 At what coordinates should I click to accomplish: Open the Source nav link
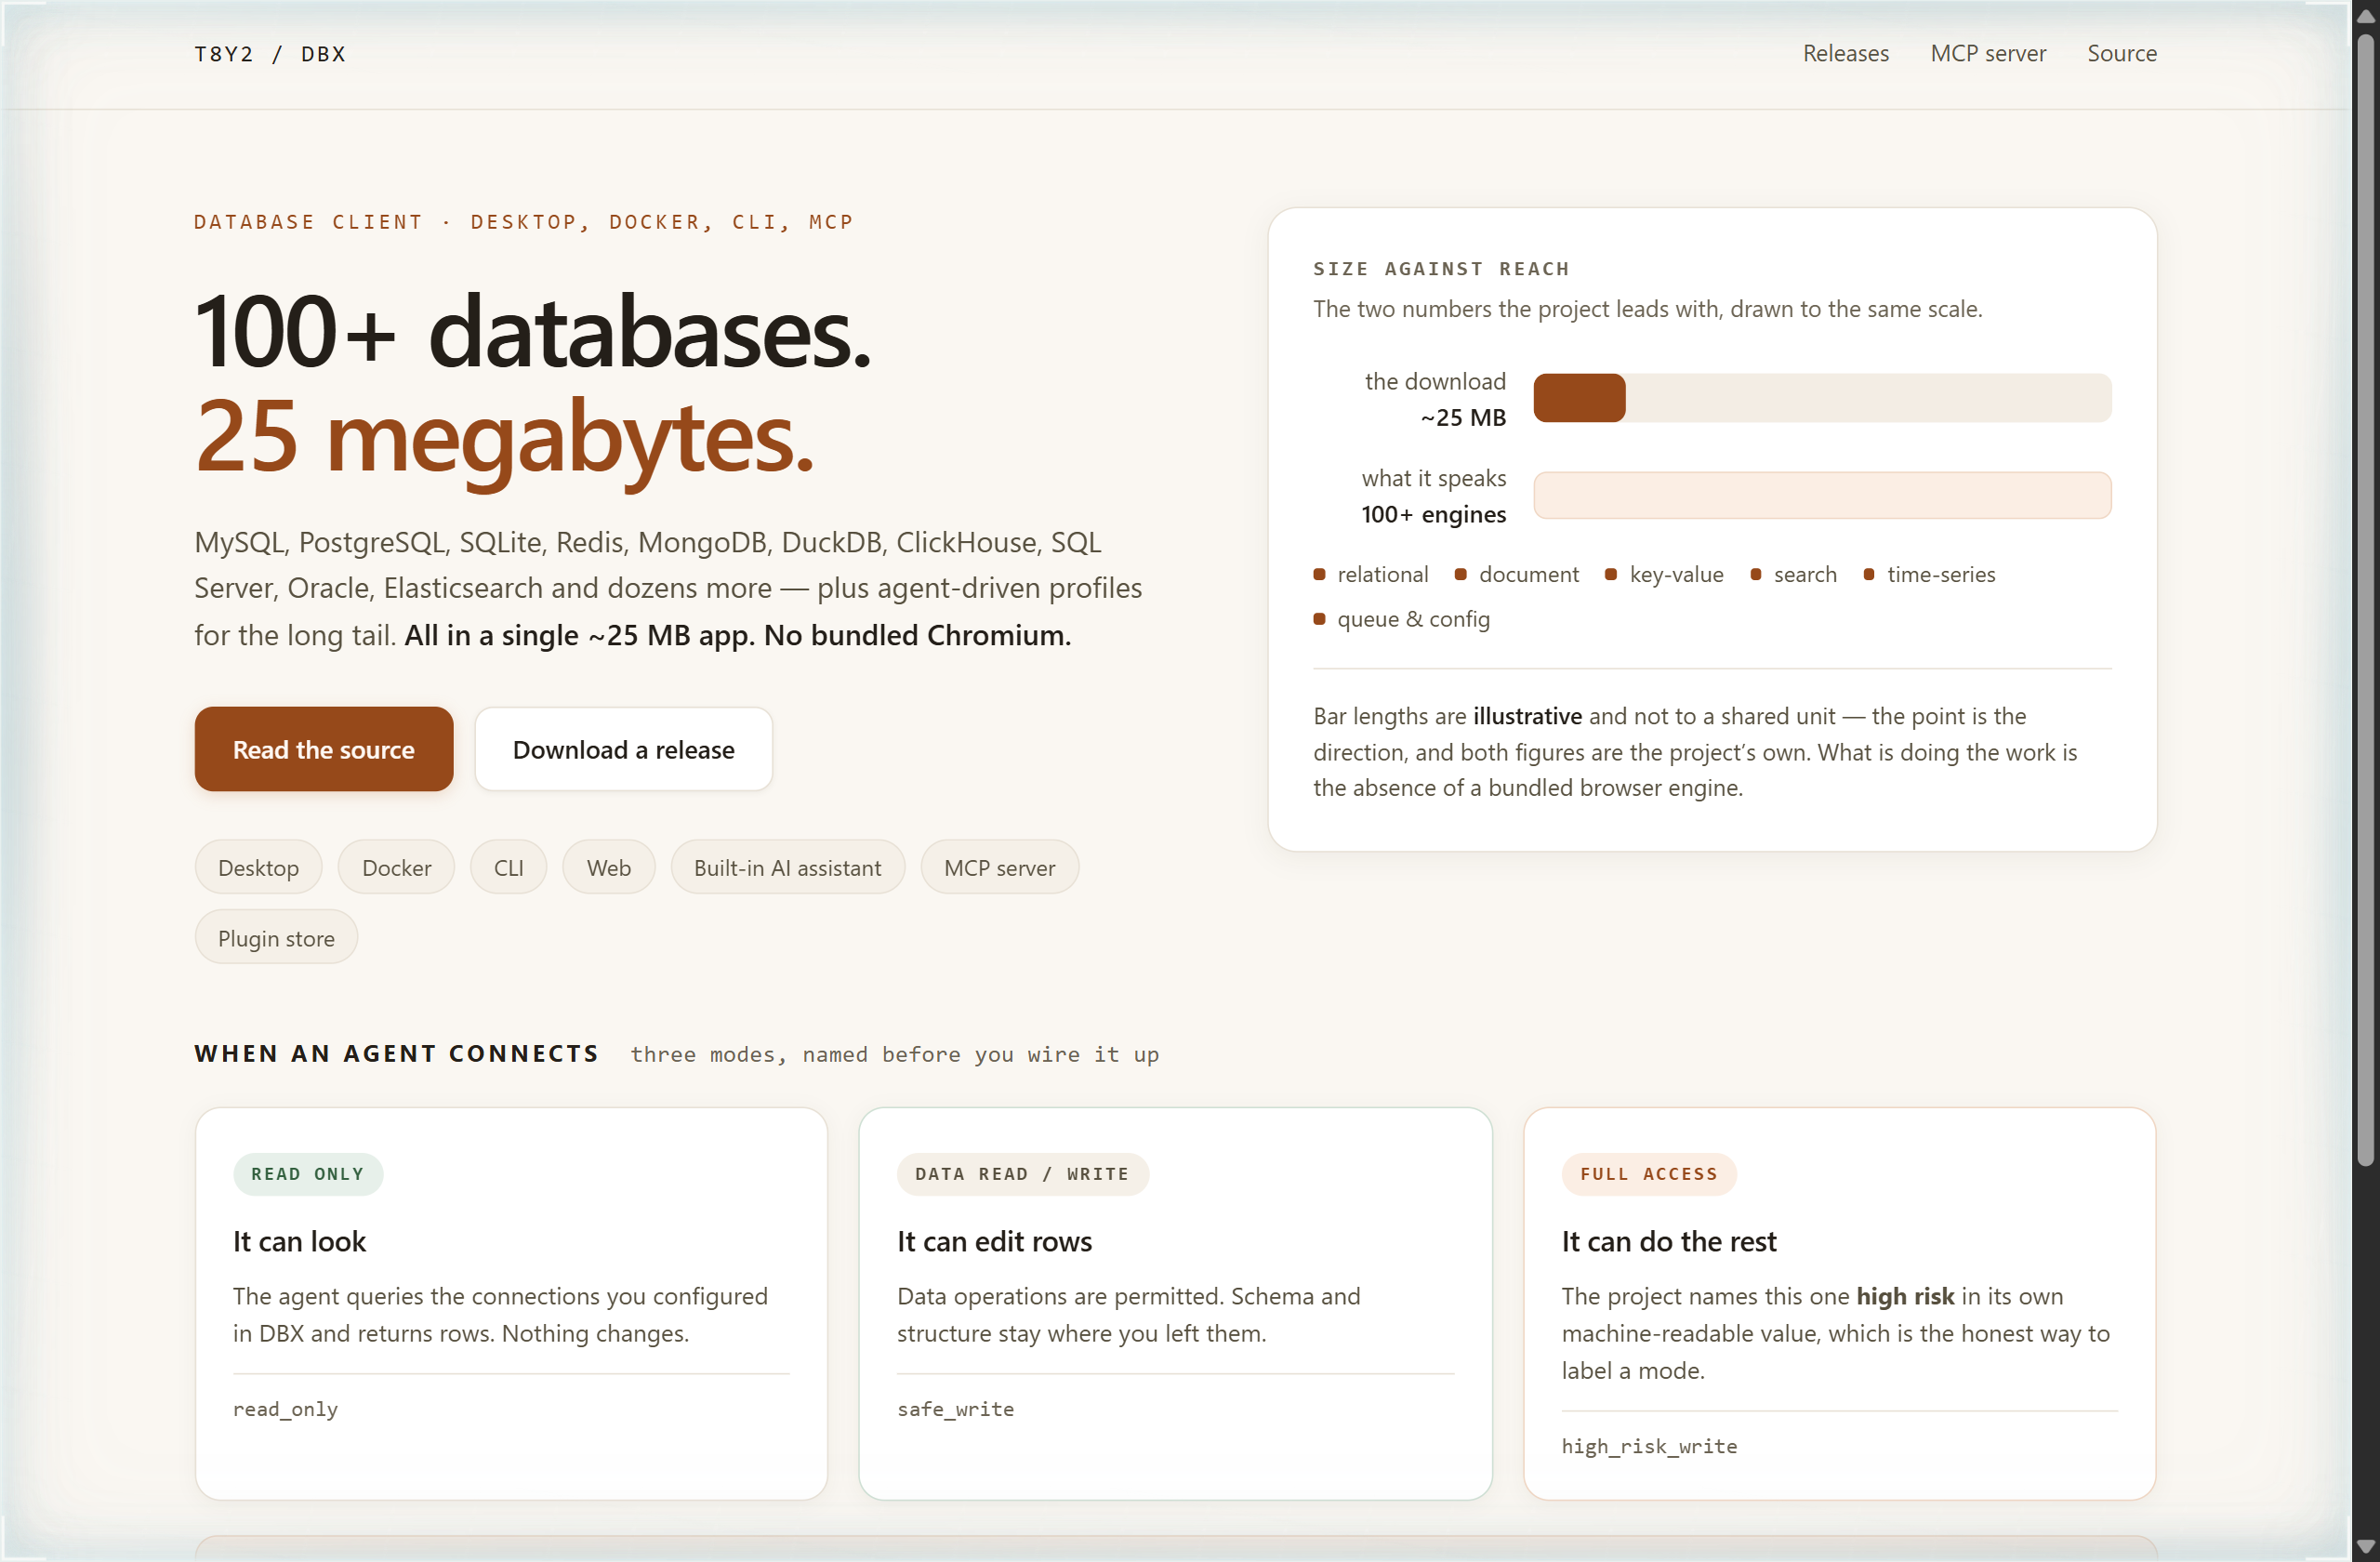[x=2121, y=54]
